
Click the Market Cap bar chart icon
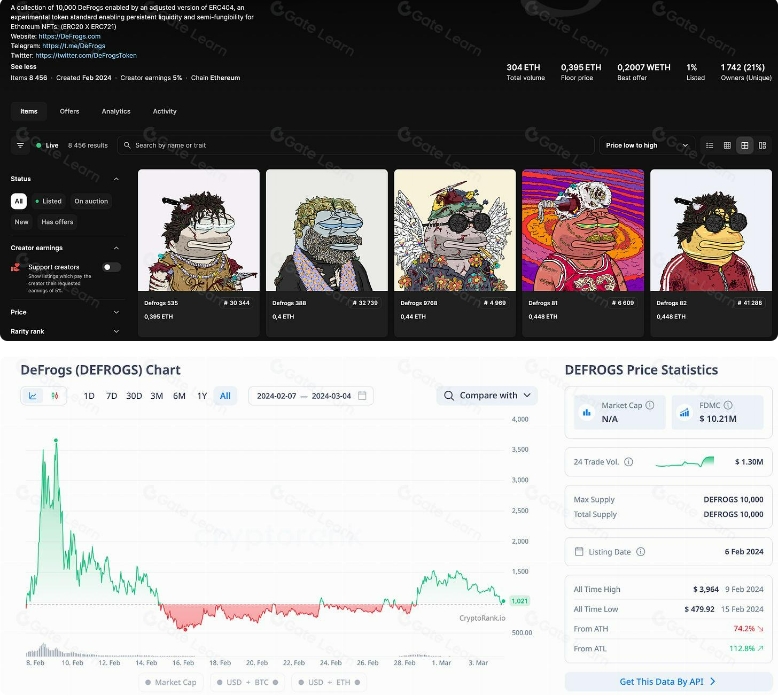587,412
